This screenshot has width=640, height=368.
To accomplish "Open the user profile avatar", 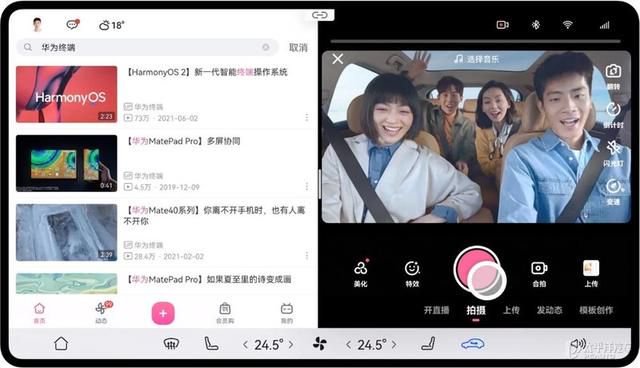I will [x=38, y=25].
